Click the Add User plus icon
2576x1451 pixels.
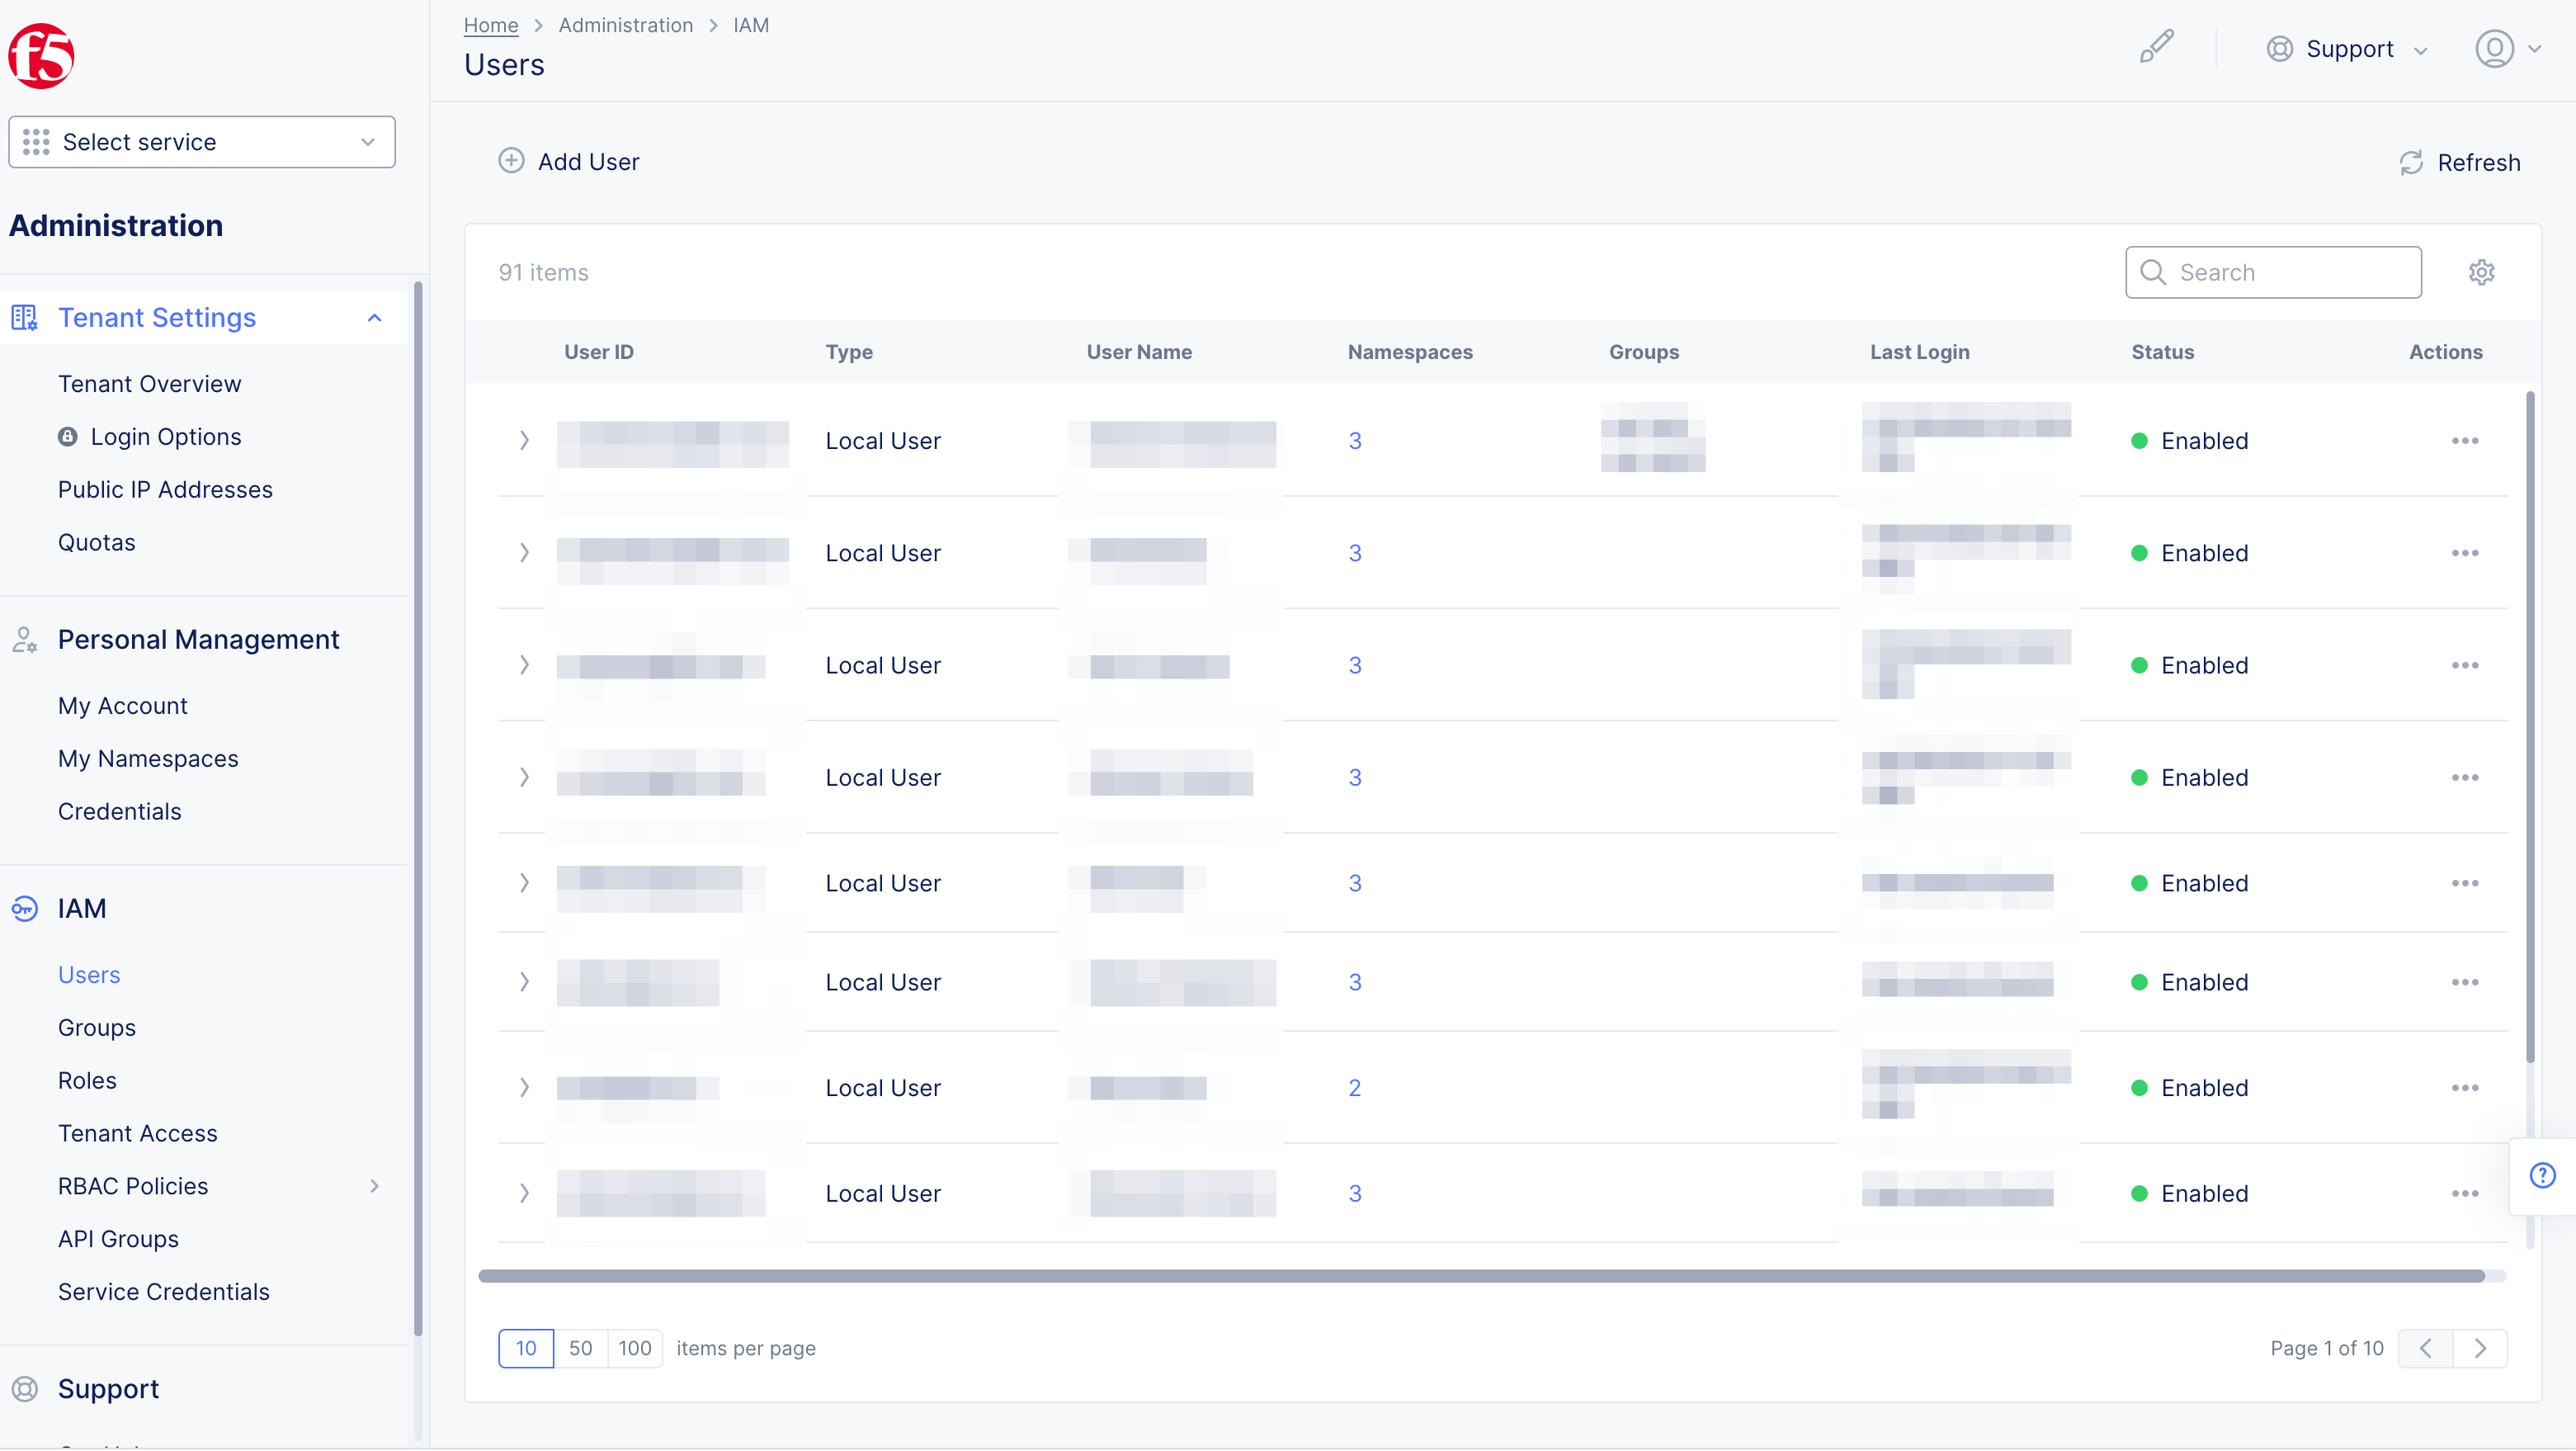coord(511,161)
